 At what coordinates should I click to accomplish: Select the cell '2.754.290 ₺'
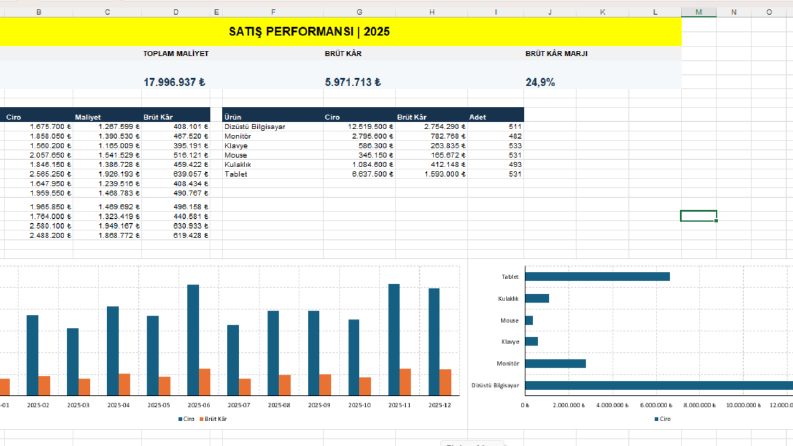click(431, 126)
